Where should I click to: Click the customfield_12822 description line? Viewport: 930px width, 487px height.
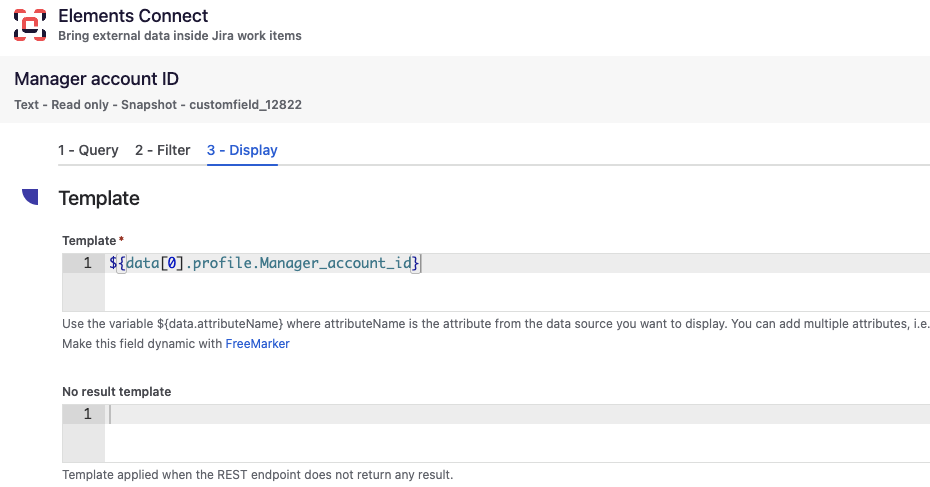pos(158,105)
